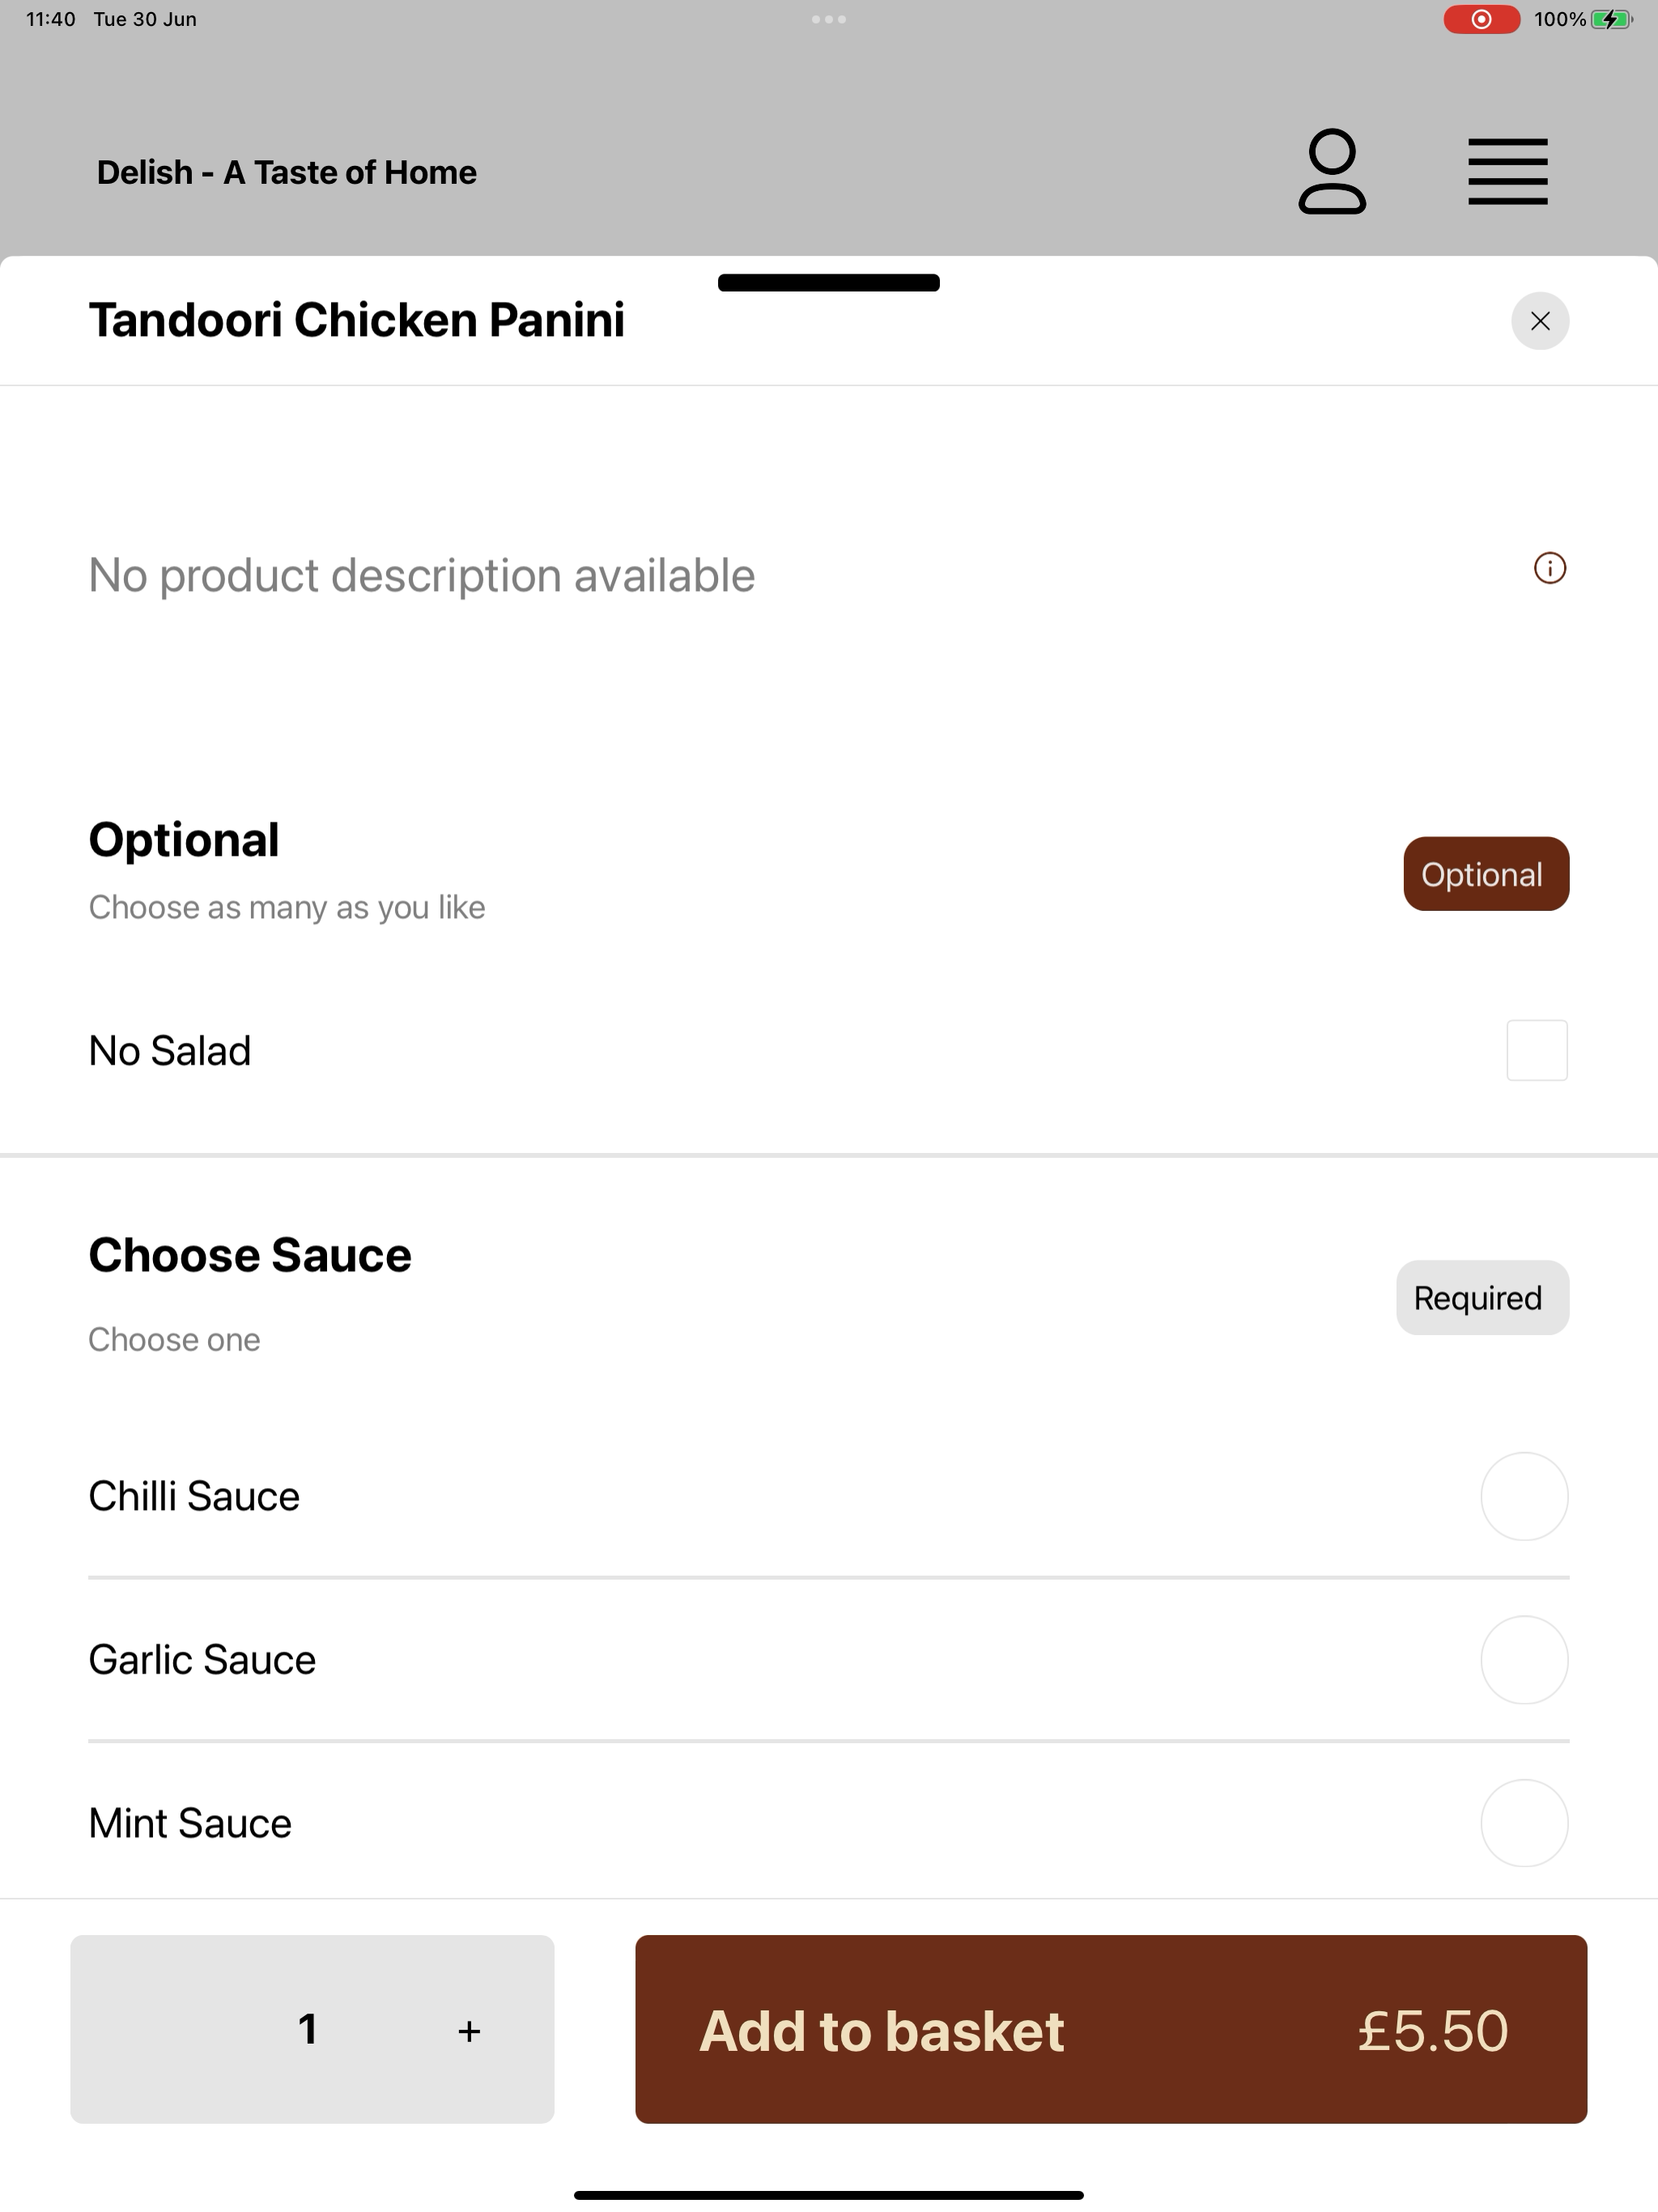
Task: Close the Tandoori Chicken Panini sheet
Action: (x=1540, y=321)
